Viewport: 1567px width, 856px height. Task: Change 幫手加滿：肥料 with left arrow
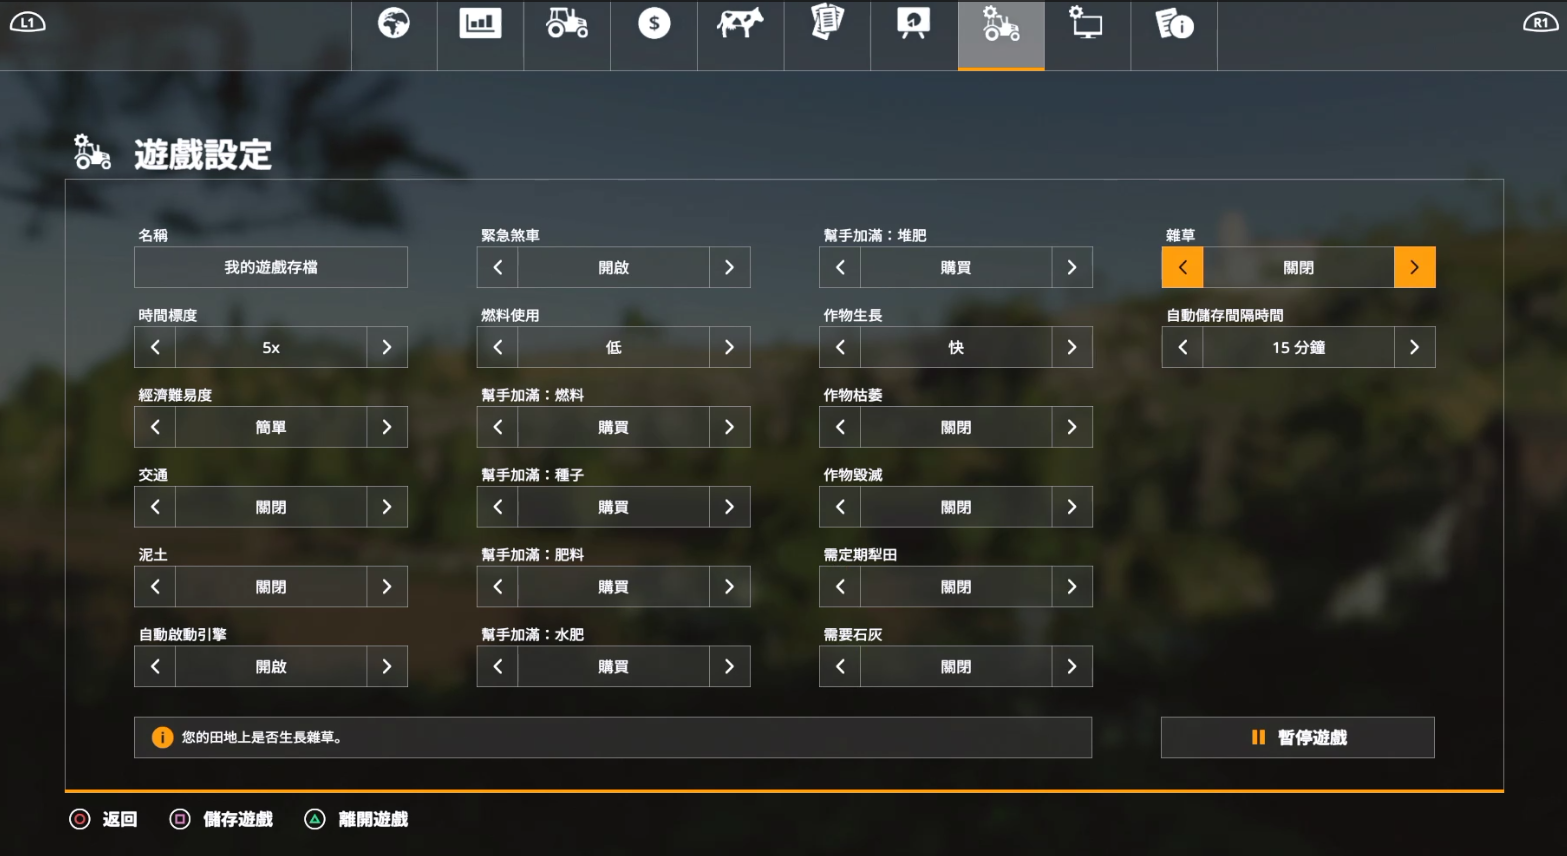pyautogui.click(x=498, y=587)
